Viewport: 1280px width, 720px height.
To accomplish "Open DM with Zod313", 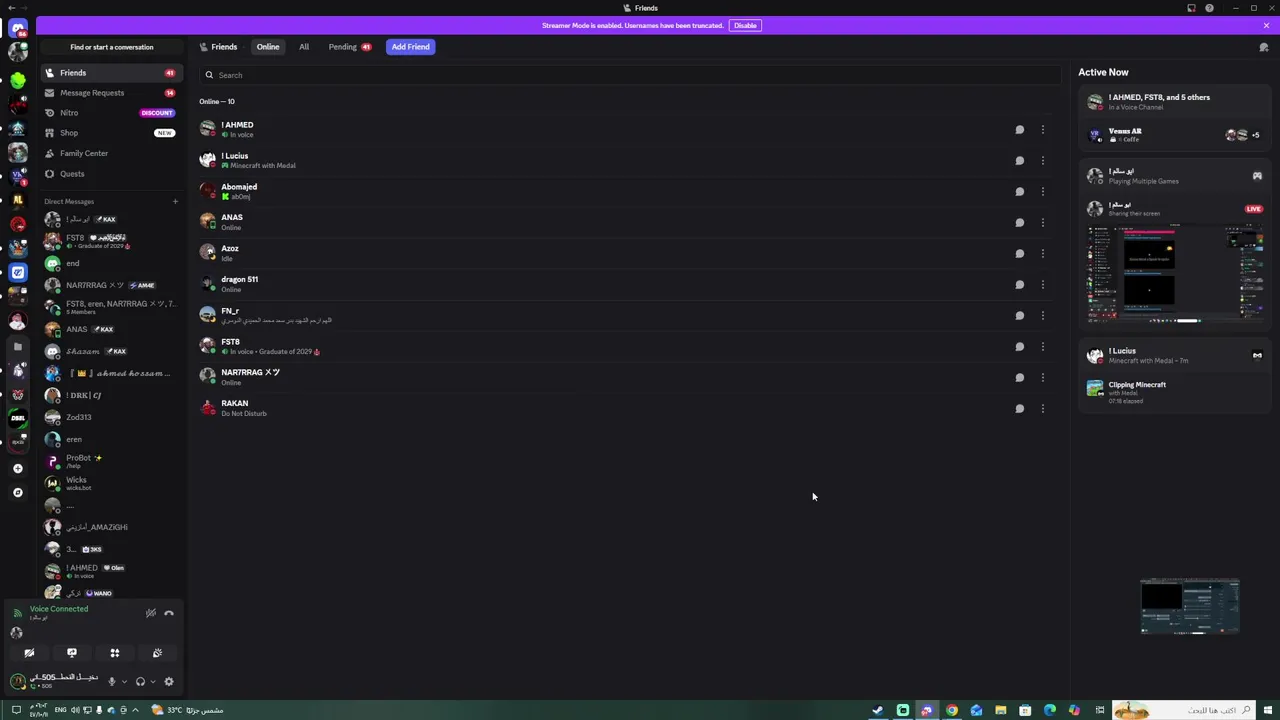I will [x=110, y=417].
